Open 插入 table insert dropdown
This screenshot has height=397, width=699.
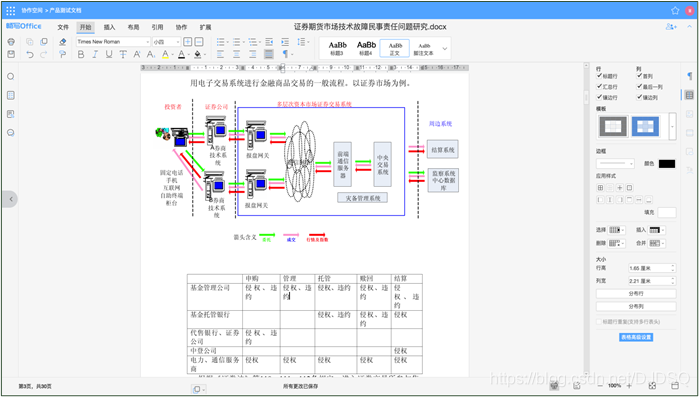pos(657,230)
